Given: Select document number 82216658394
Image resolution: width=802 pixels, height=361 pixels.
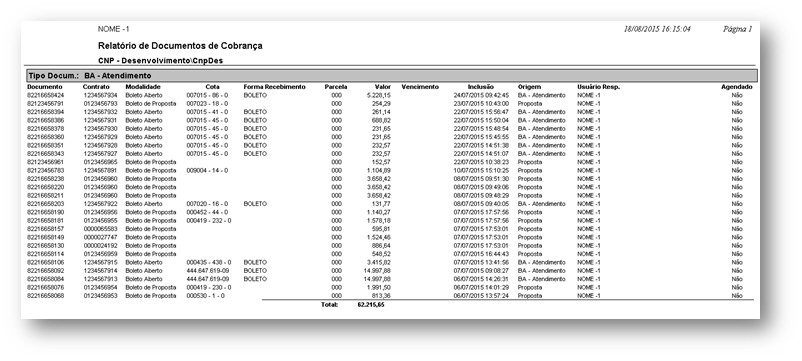Looking at the screenshot, I should point(46,112).
